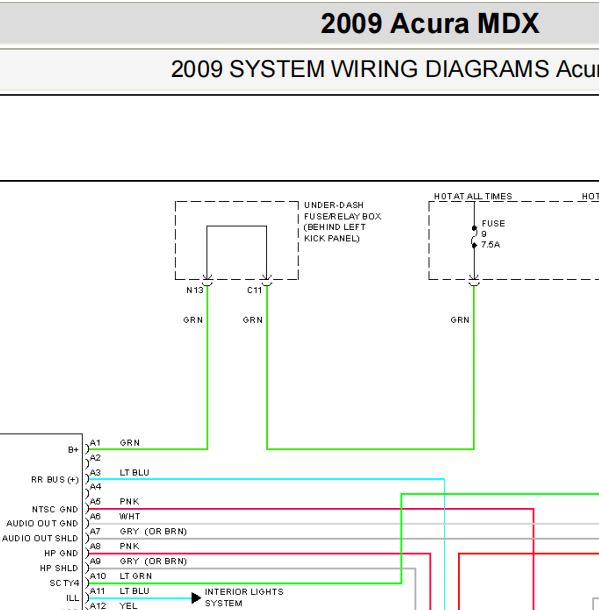Select the '2009 Acura MDX' title
Viewport: 599px width, 610px height.
point(430,24)
